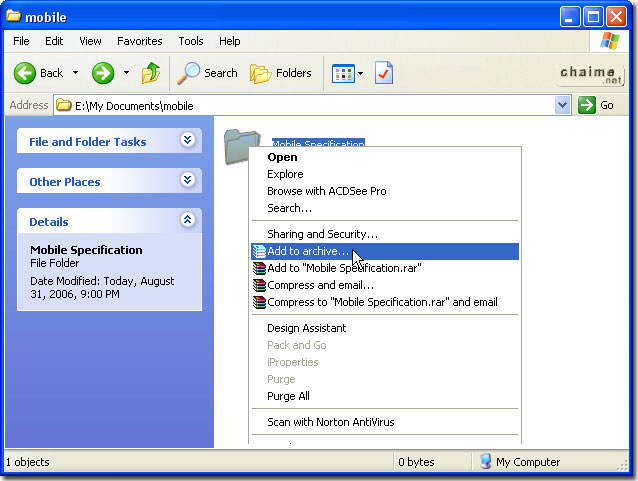Click the Back arrow icon
Viewport: 638px width, 481px height.
point(25,73)
